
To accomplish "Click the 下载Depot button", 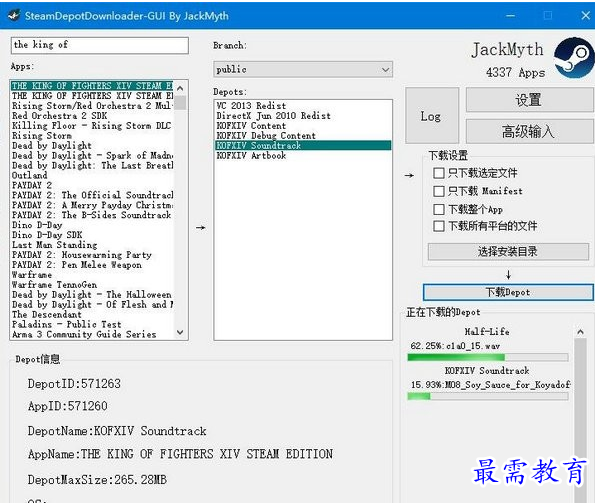I will [508, 292].
